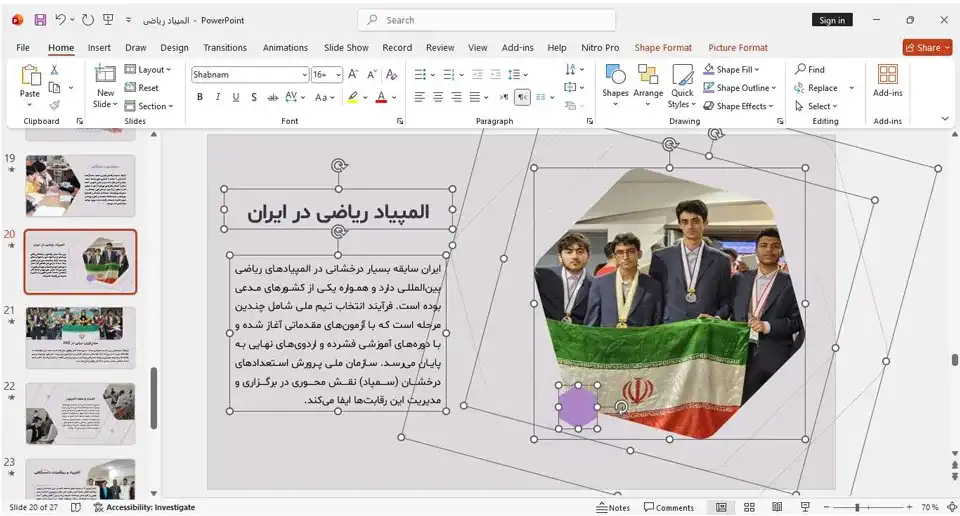Toggle Underline formatting

tap(236, 97)
